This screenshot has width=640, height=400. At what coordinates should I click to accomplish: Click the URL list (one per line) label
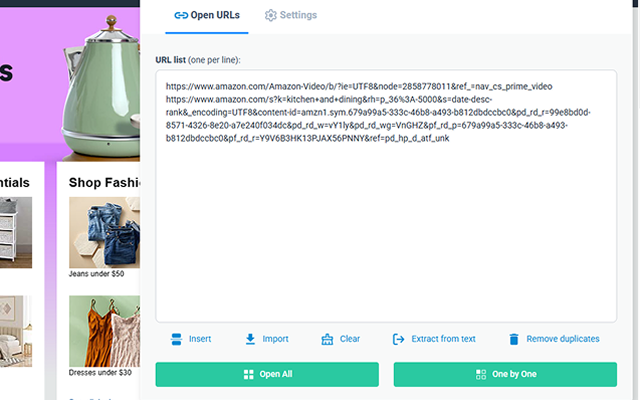[198, 60]
